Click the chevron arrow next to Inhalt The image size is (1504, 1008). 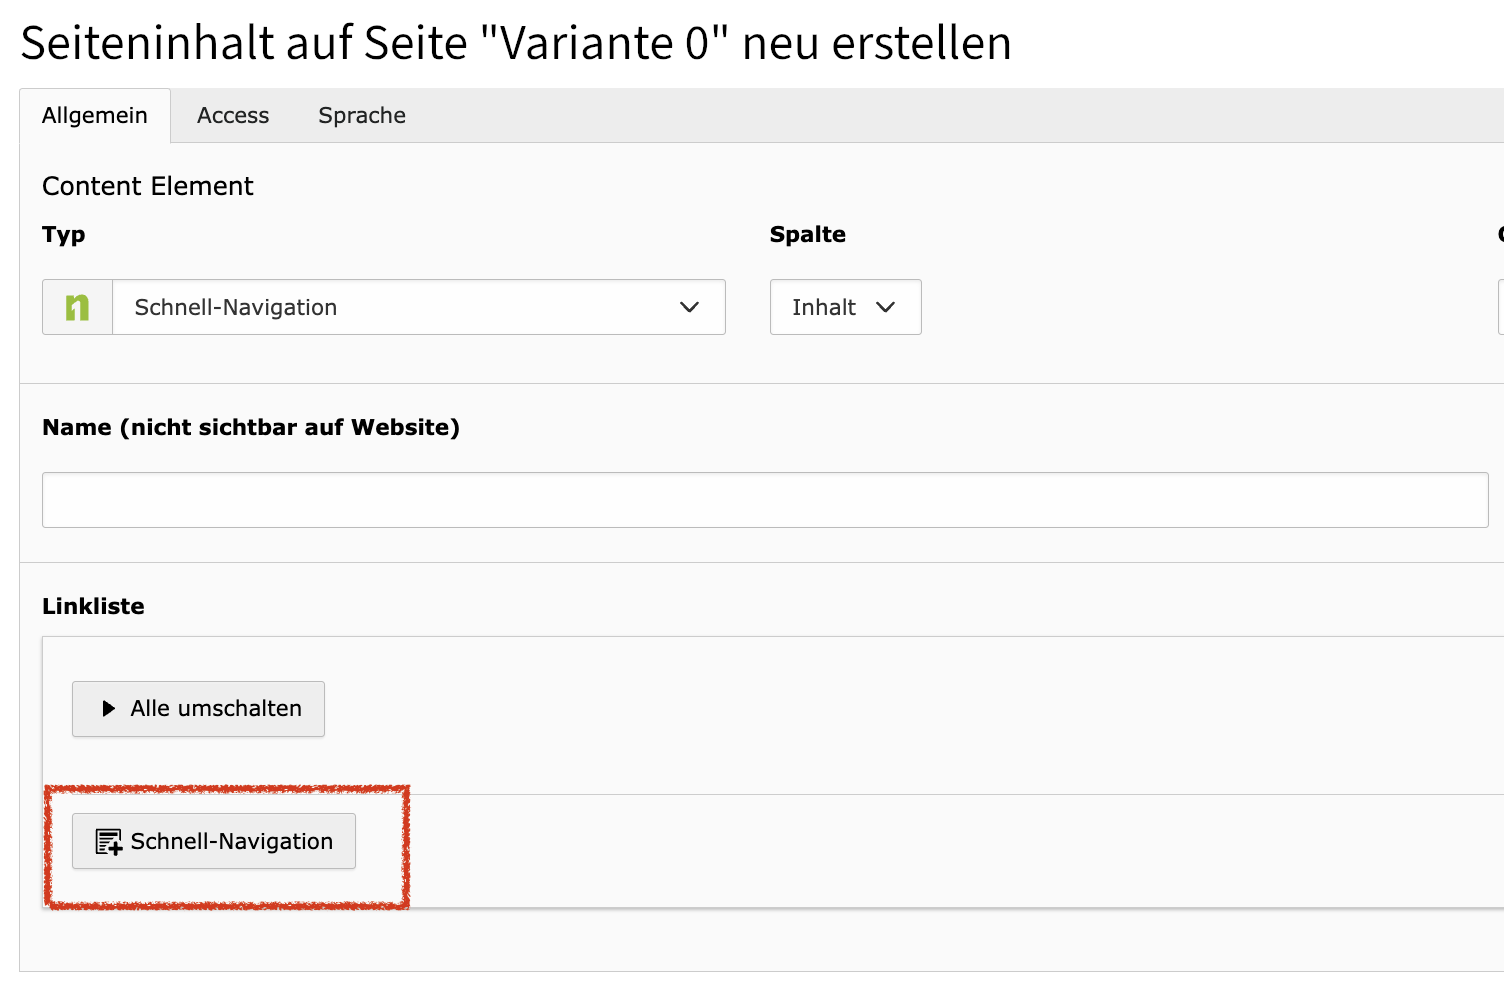tap(885, 307)
